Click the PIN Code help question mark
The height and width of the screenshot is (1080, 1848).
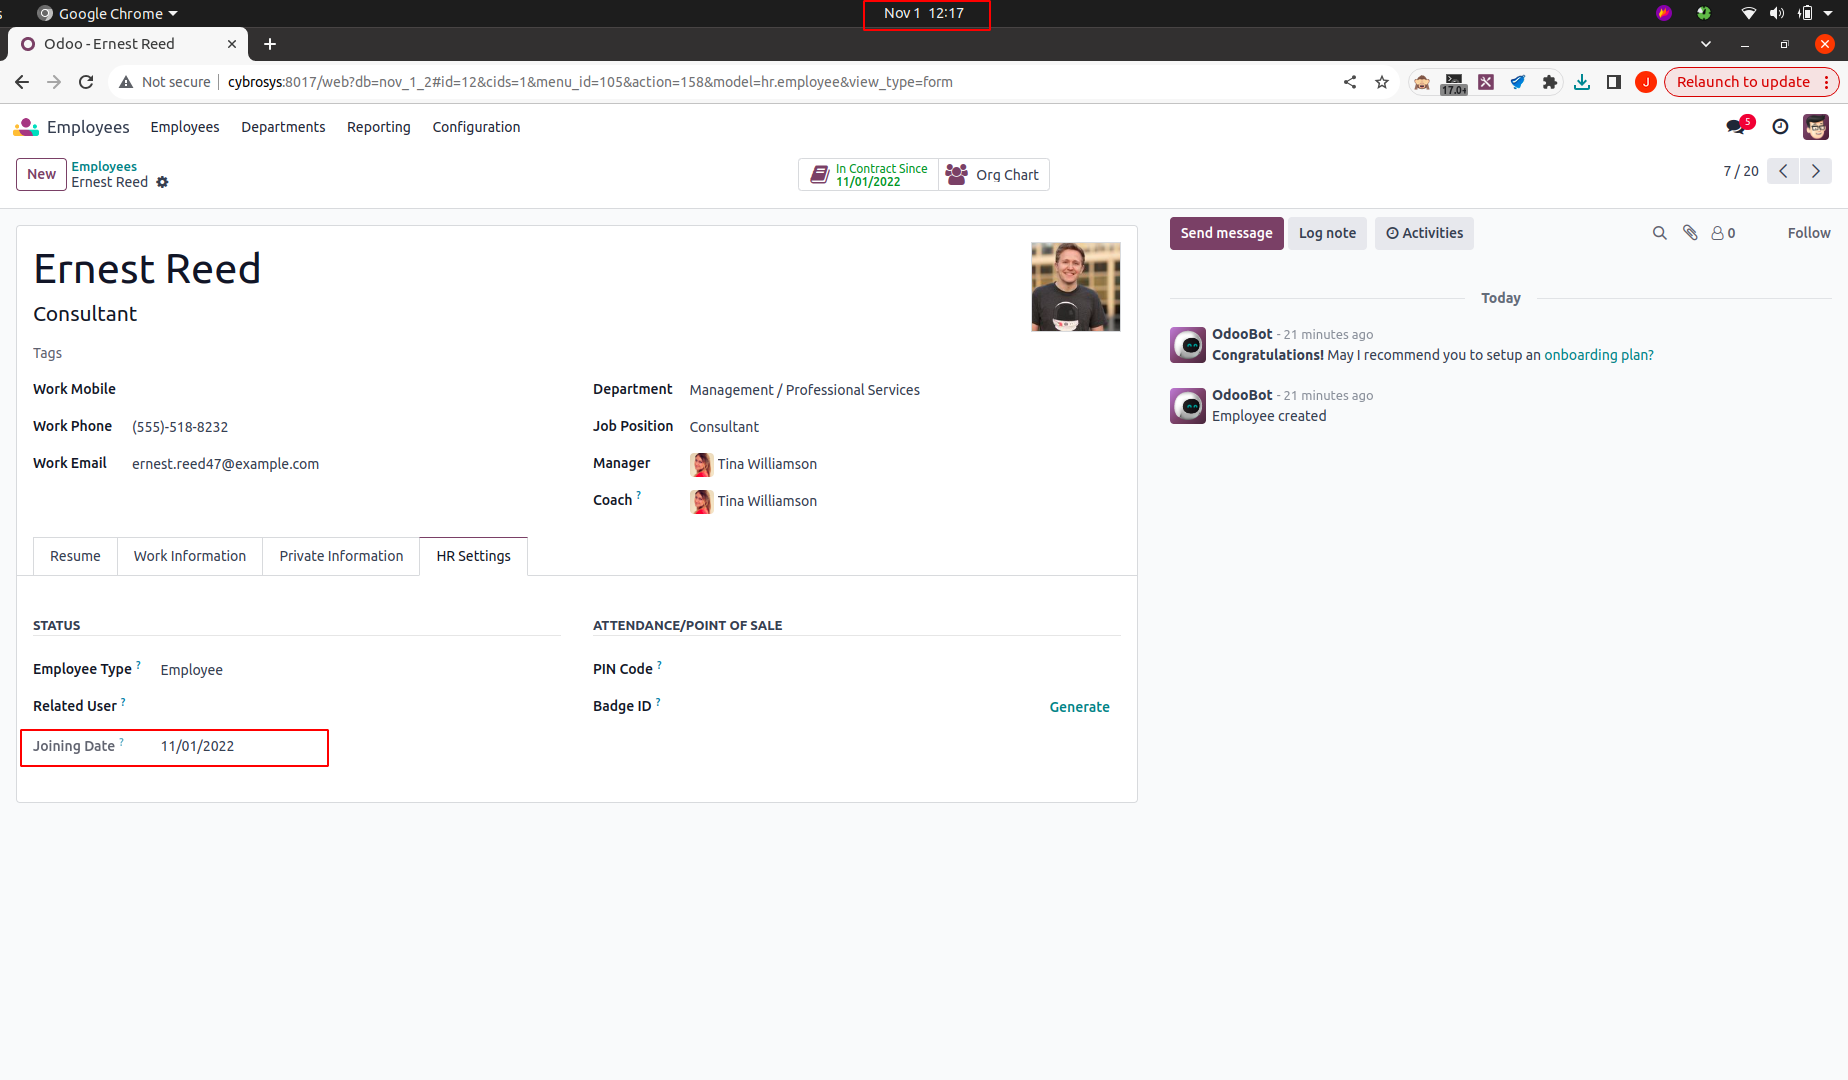[x=659, y=664]
